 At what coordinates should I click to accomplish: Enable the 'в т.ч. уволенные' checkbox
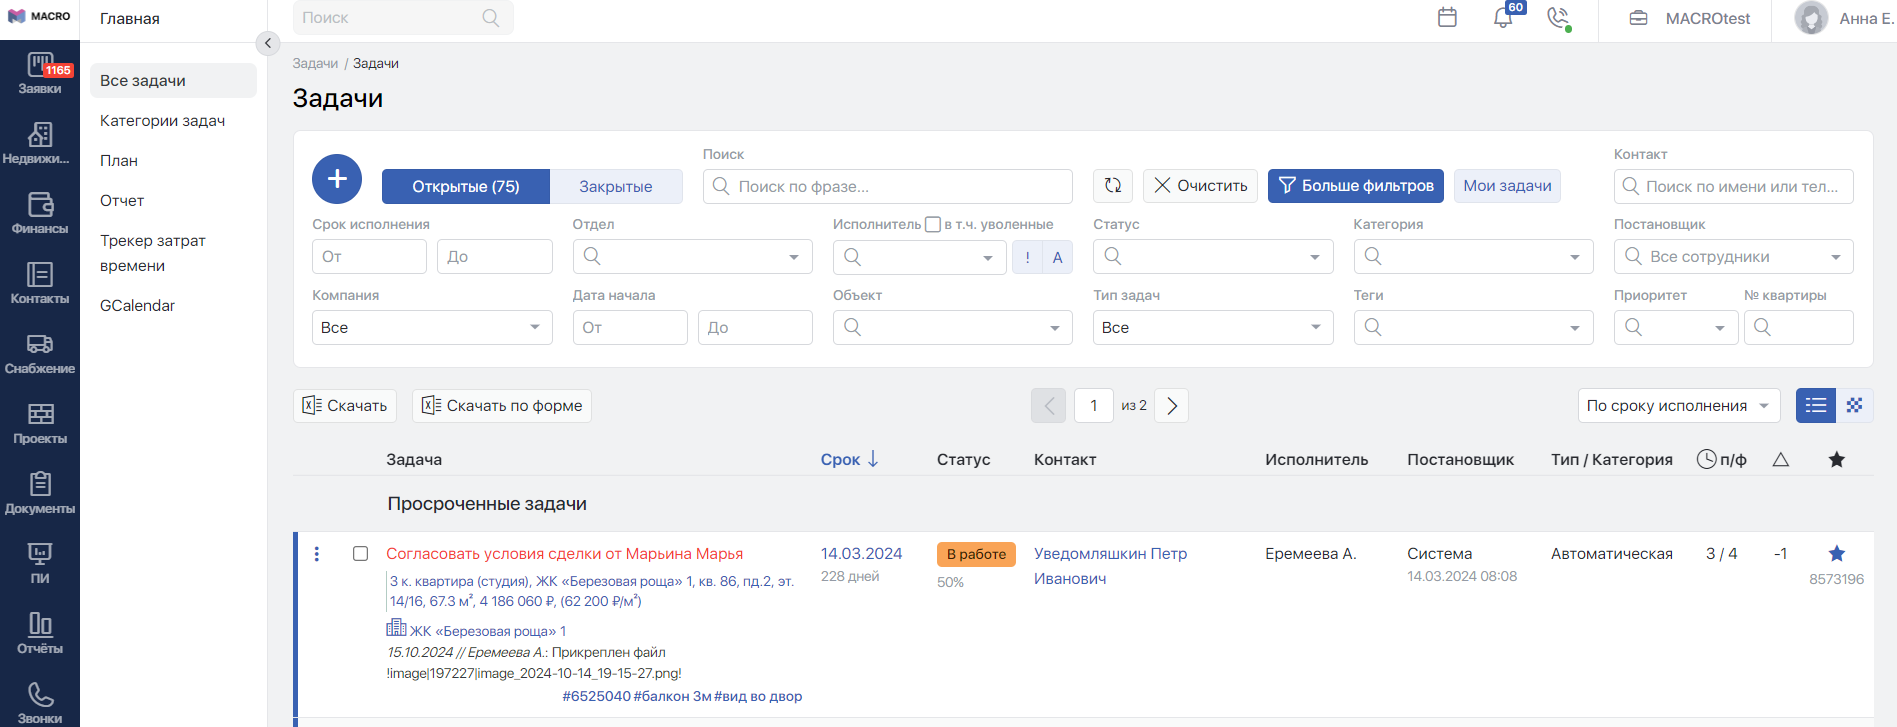click(x=933, y=225)
